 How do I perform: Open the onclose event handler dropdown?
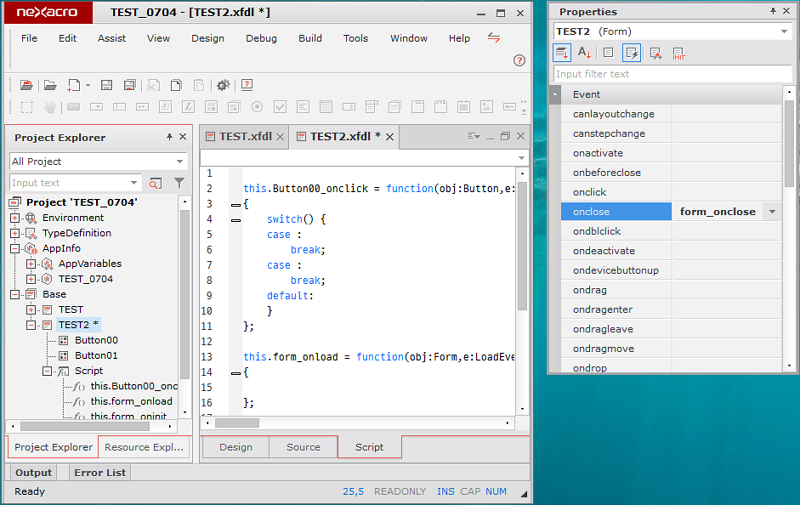click(x=771, y=212)
